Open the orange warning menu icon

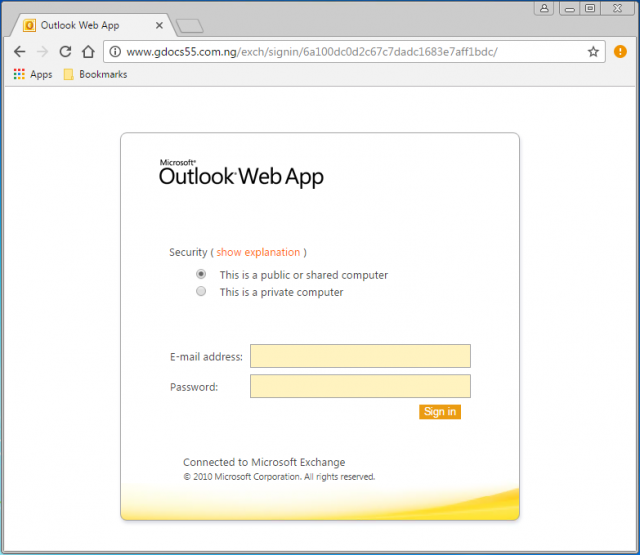[620, 51]
